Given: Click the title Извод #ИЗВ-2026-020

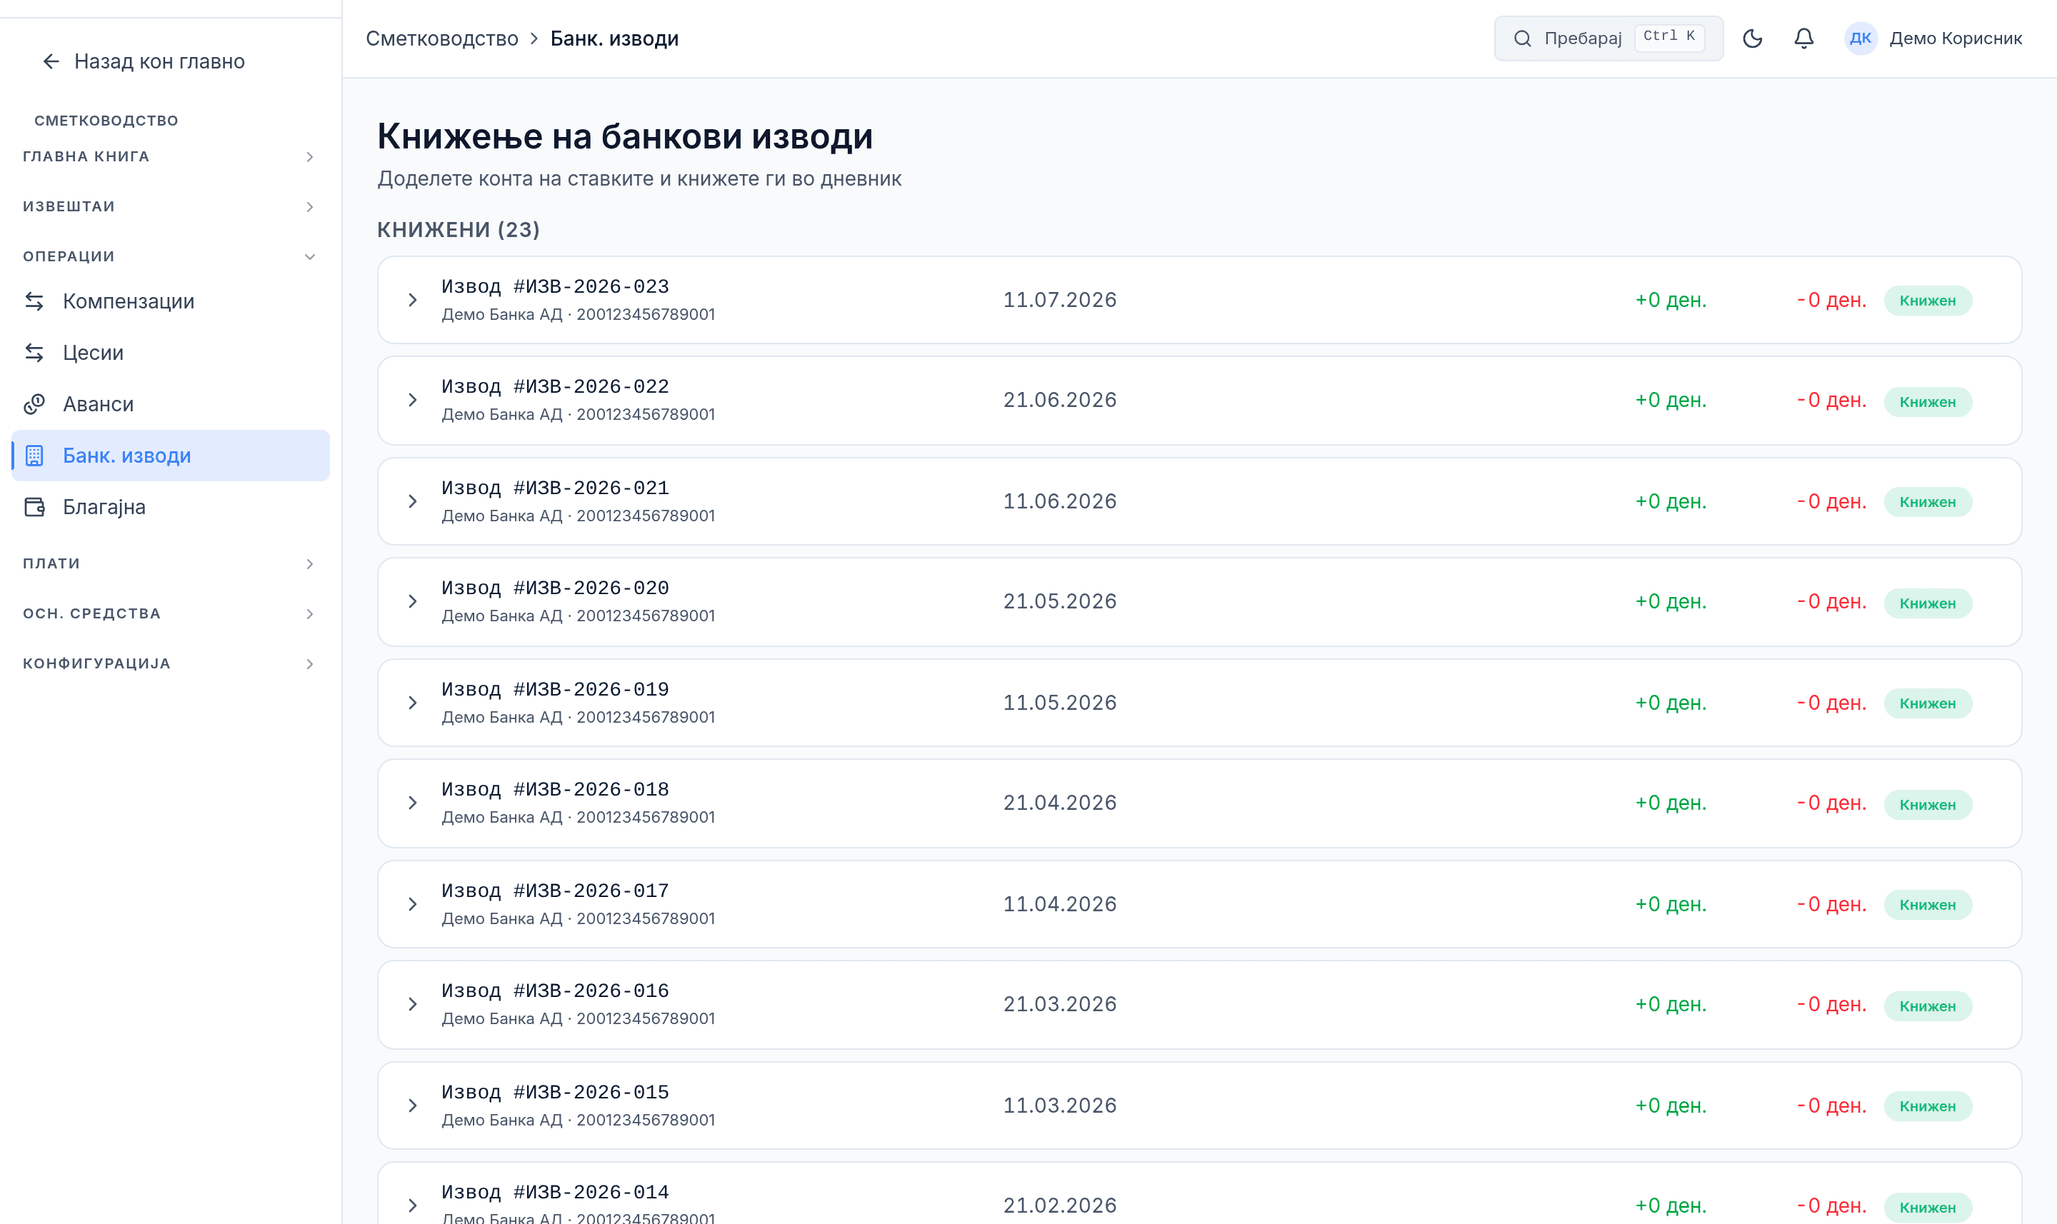Looking at the screenshot, I should (x=555, y=588).
